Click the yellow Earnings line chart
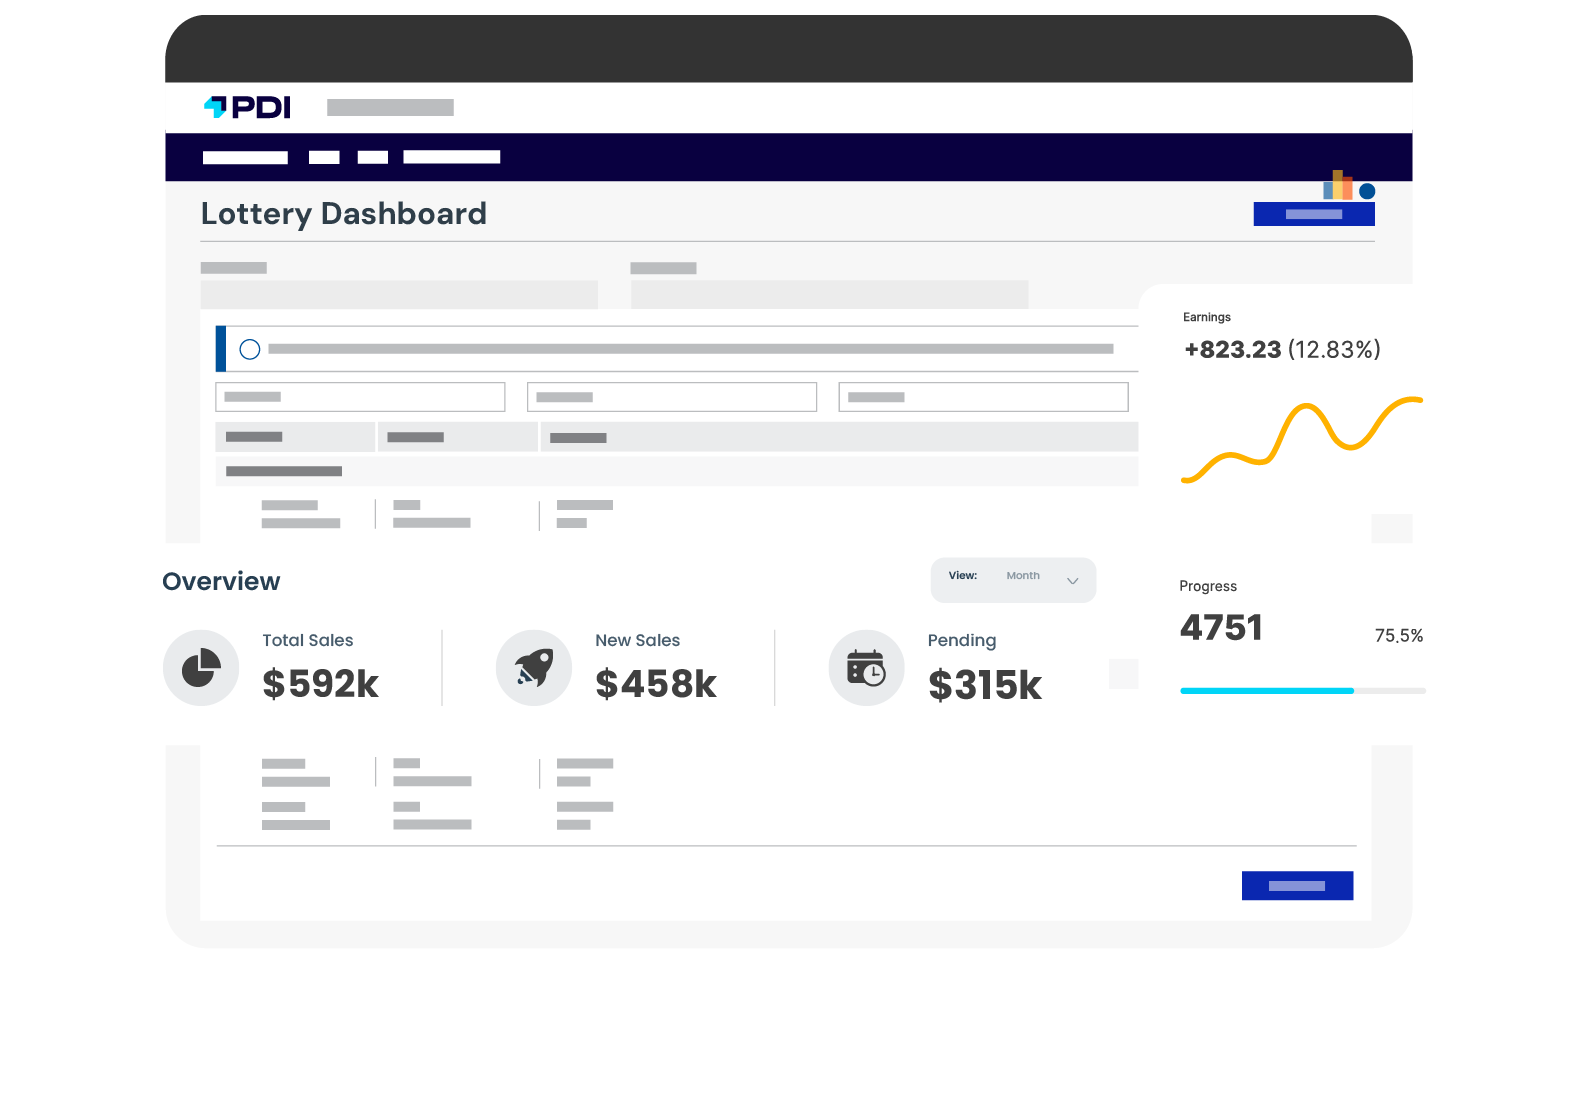 coord(1301,438)
